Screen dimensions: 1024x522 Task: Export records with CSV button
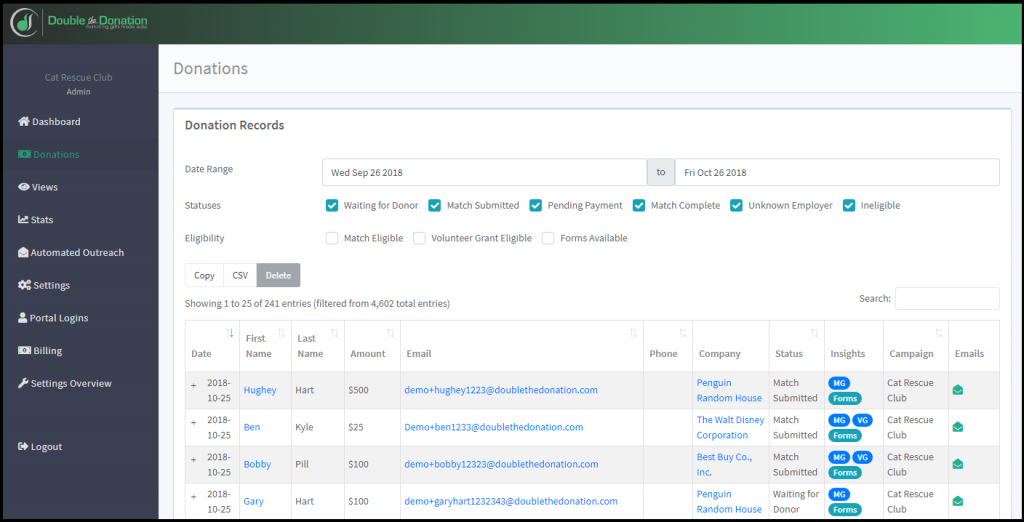coord(240,275)
